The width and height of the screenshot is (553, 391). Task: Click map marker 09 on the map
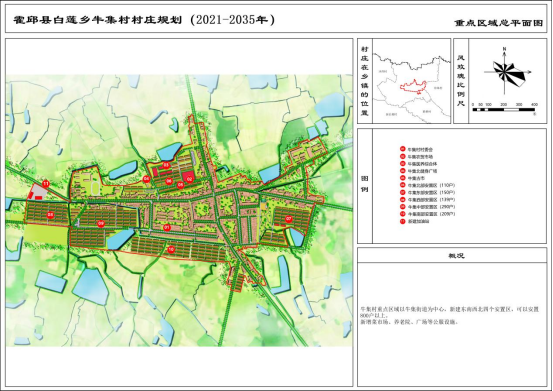(101, 223)
